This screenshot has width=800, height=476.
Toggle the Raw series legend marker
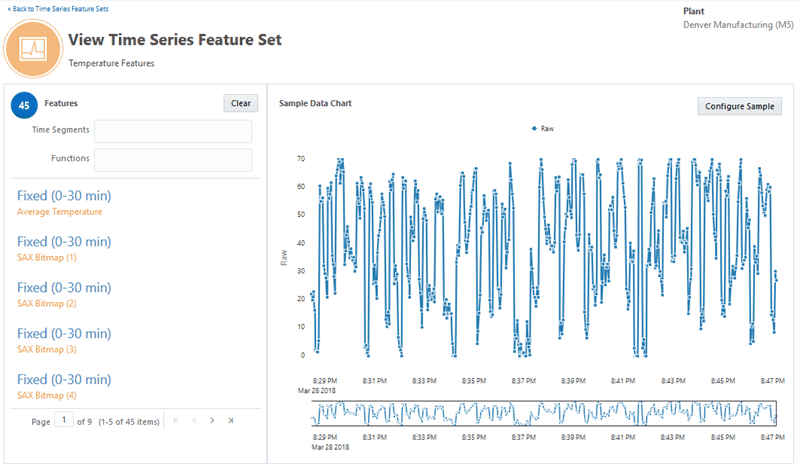[x=534, y=129]
